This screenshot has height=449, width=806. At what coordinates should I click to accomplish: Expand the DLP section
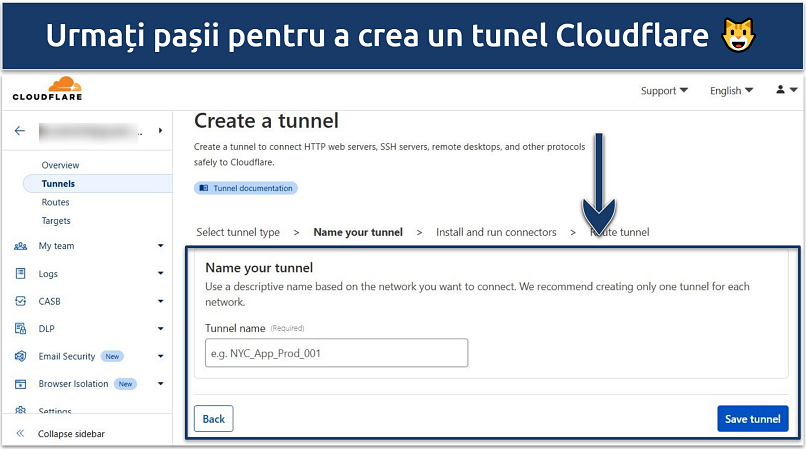(x=160, y=329)
